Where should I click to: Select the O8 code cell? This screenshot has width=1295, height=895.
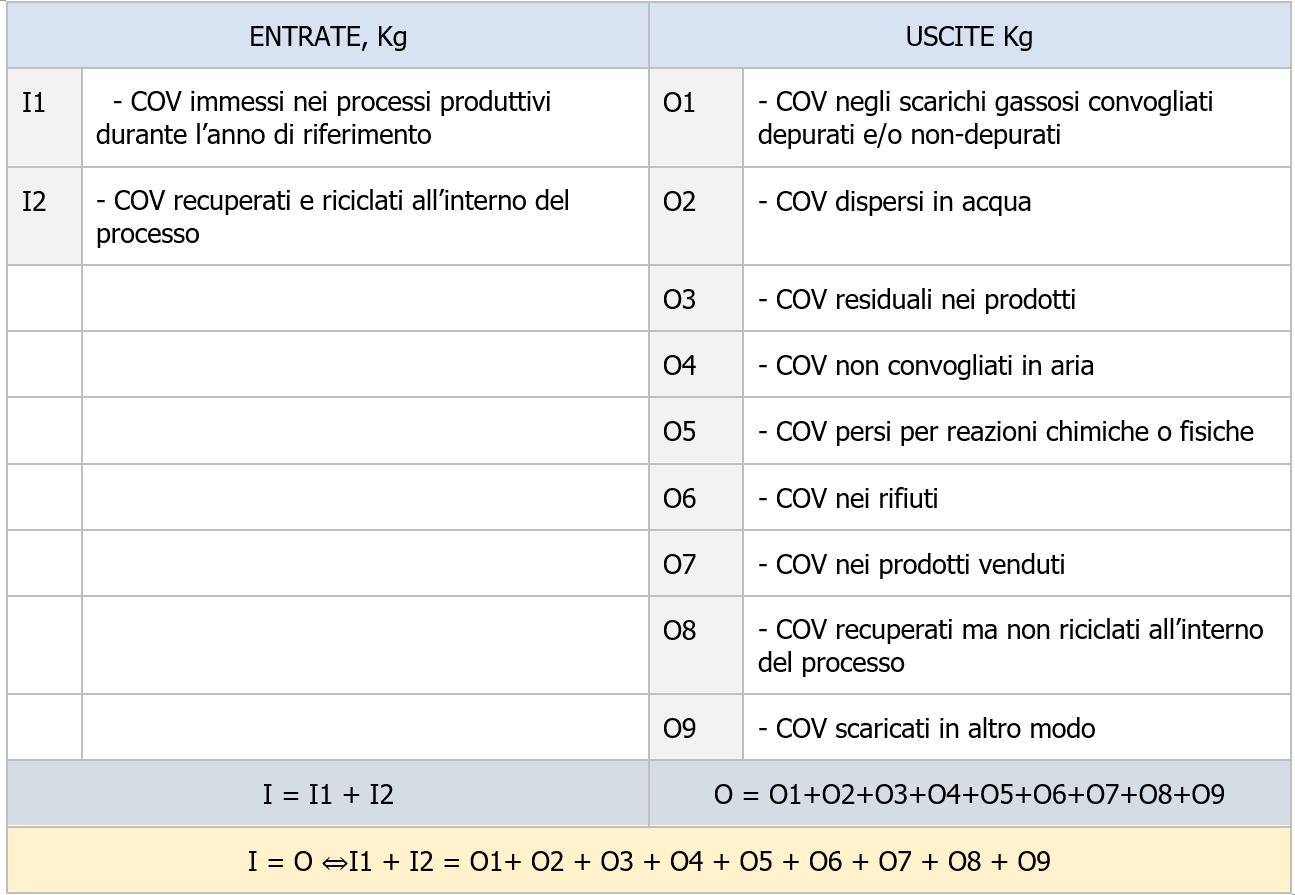tap(695, 645)
